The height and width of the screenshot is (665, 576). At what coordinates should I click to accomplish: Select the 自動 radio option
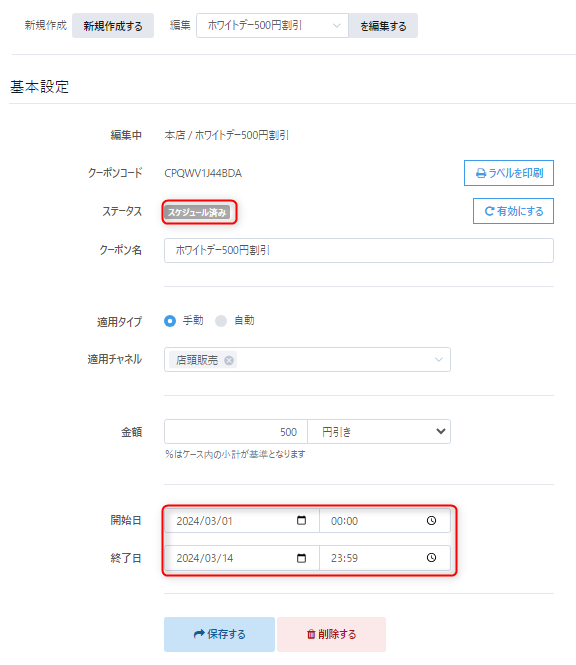pyautogui.click(x=221, y=321)
